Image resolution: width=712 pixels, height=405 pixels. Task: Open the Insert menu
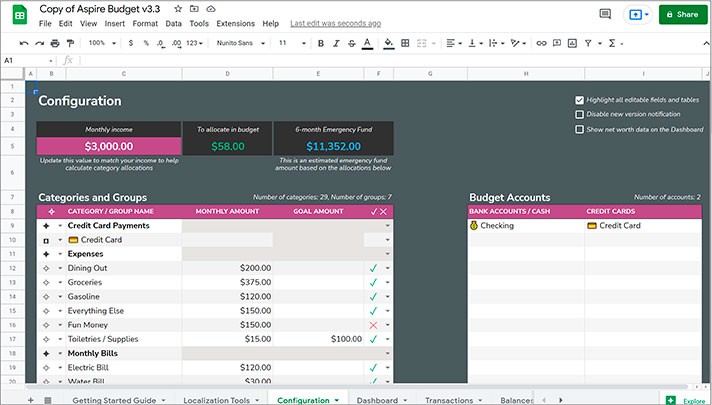click(x=114, y=24)
